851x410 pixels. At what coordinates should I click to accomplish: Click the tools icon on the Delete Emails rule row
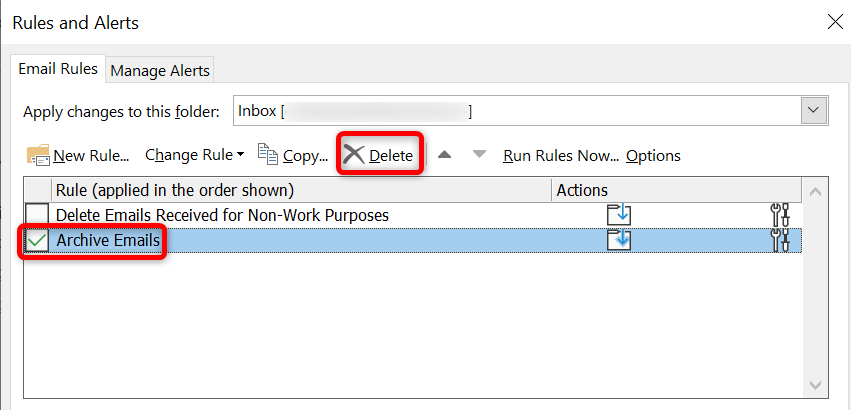782,214
